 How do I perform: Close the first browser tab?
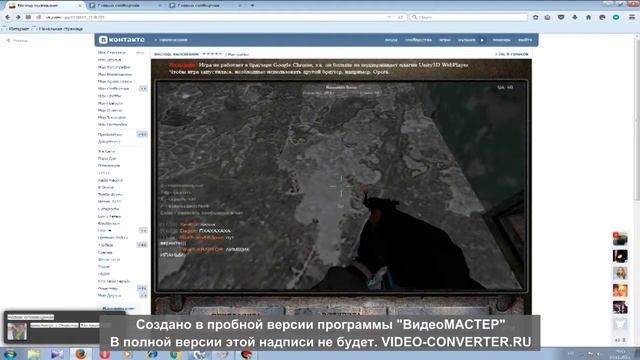point(80,5)
